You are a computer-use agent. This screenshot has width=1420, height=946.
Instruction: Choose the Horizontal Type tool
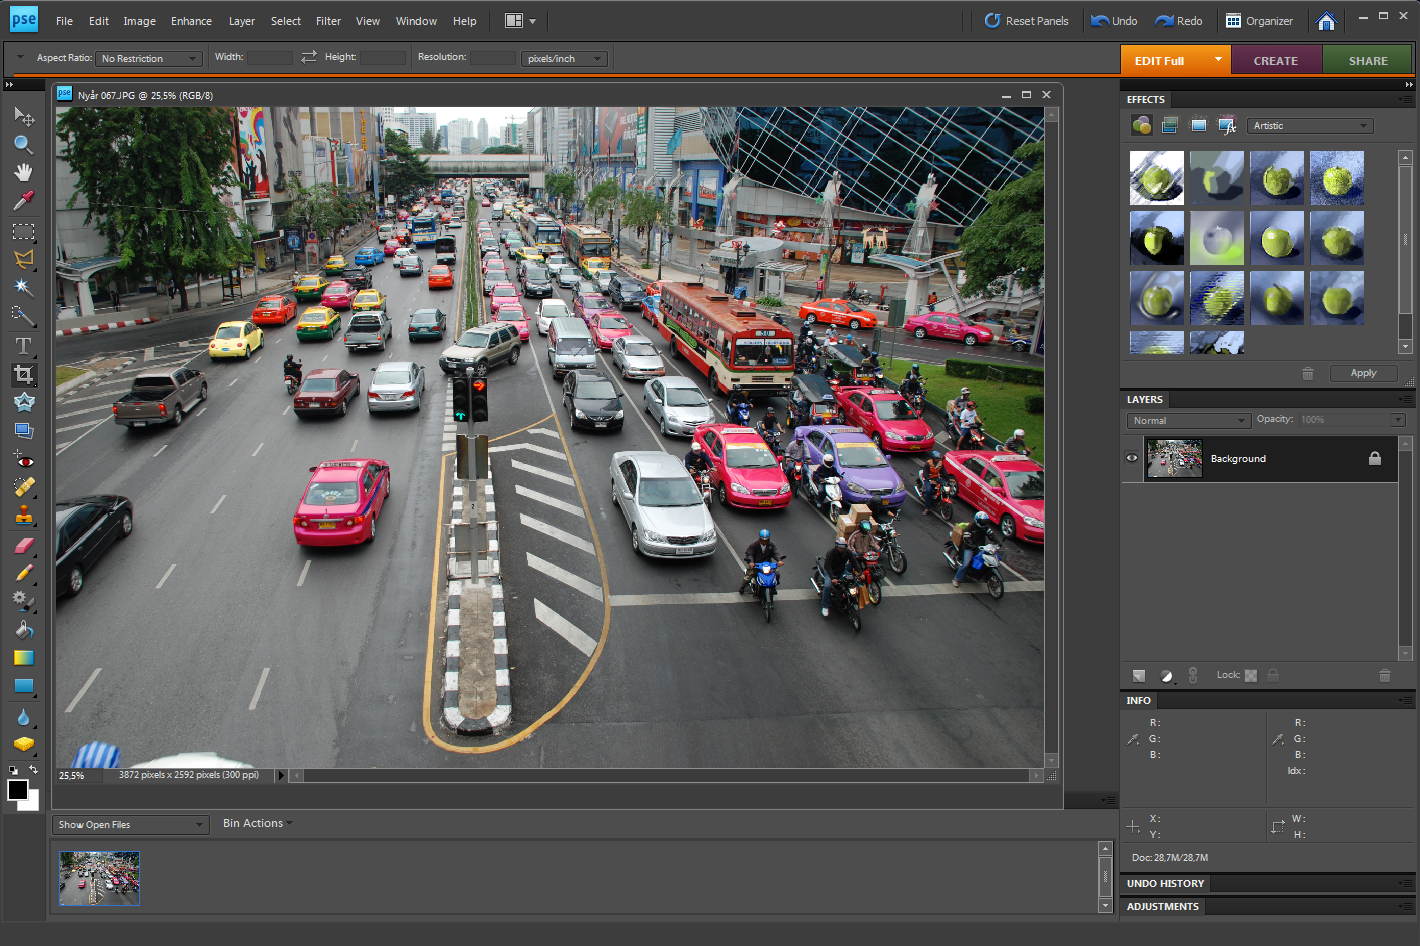(23, 346)
